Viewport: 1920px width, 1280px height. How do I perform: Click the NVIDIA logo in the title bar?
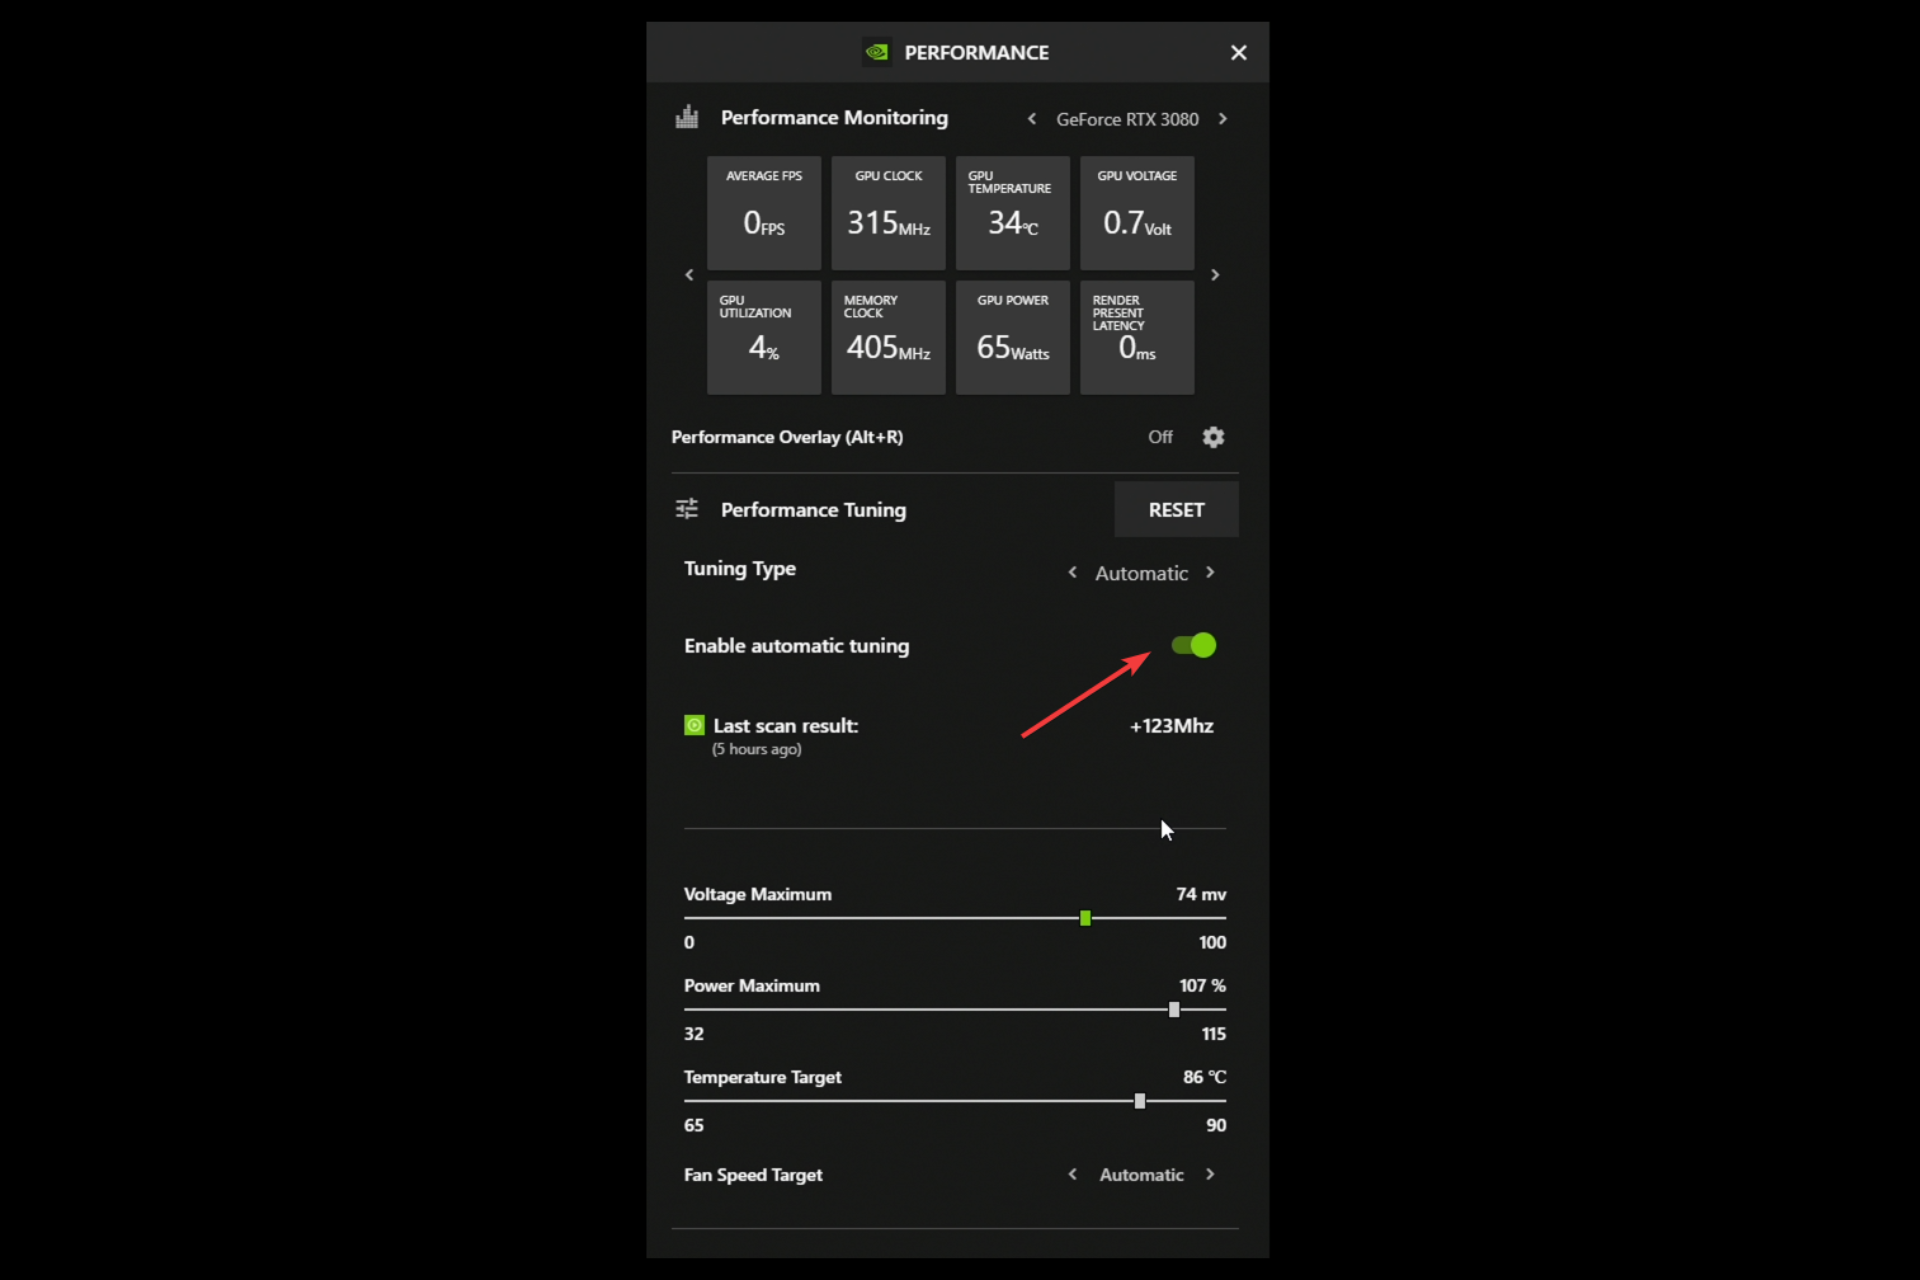coord(877,52)
